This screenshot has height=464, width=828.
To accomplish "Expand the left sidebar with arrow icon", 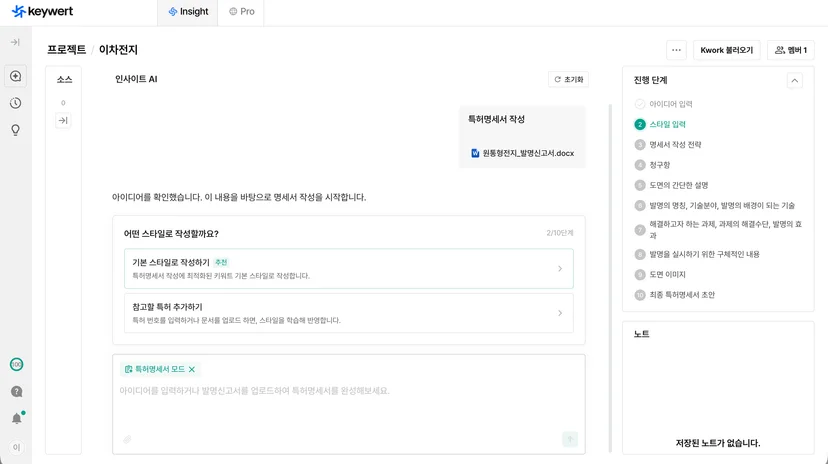I will [15, 42].
